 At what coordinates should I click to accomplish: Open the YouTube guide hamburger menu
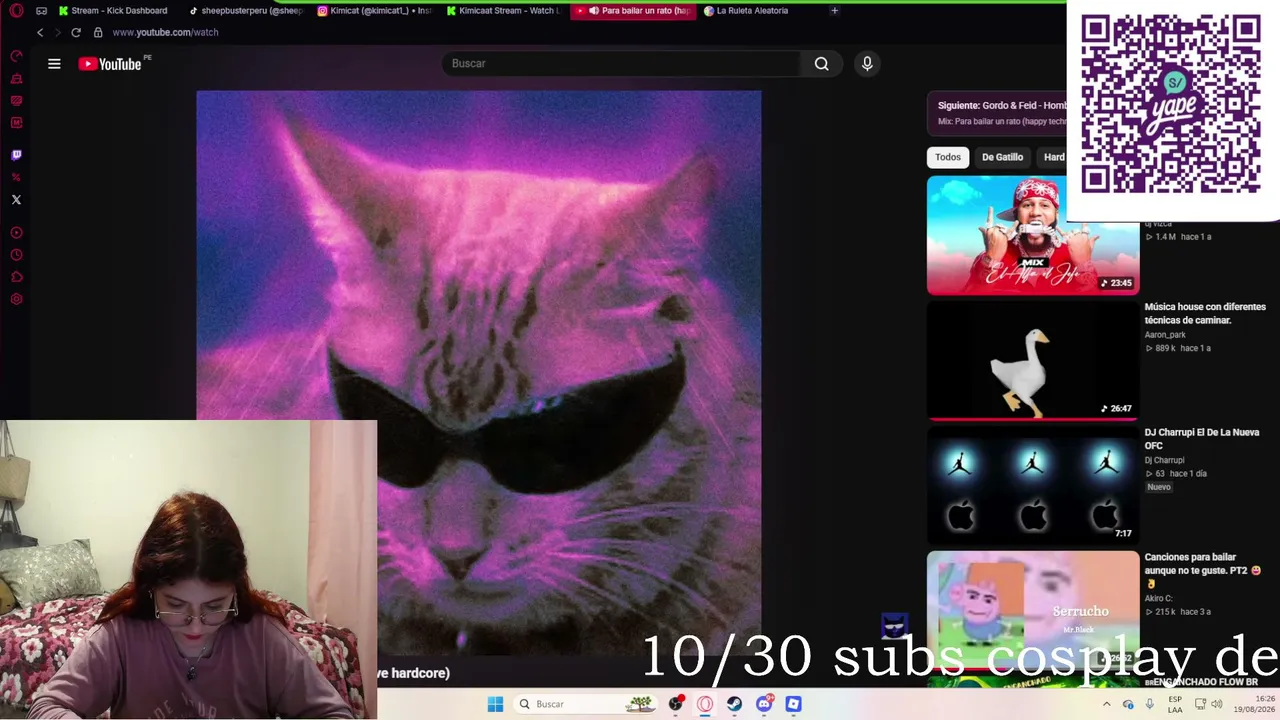[x=54, y=64]
